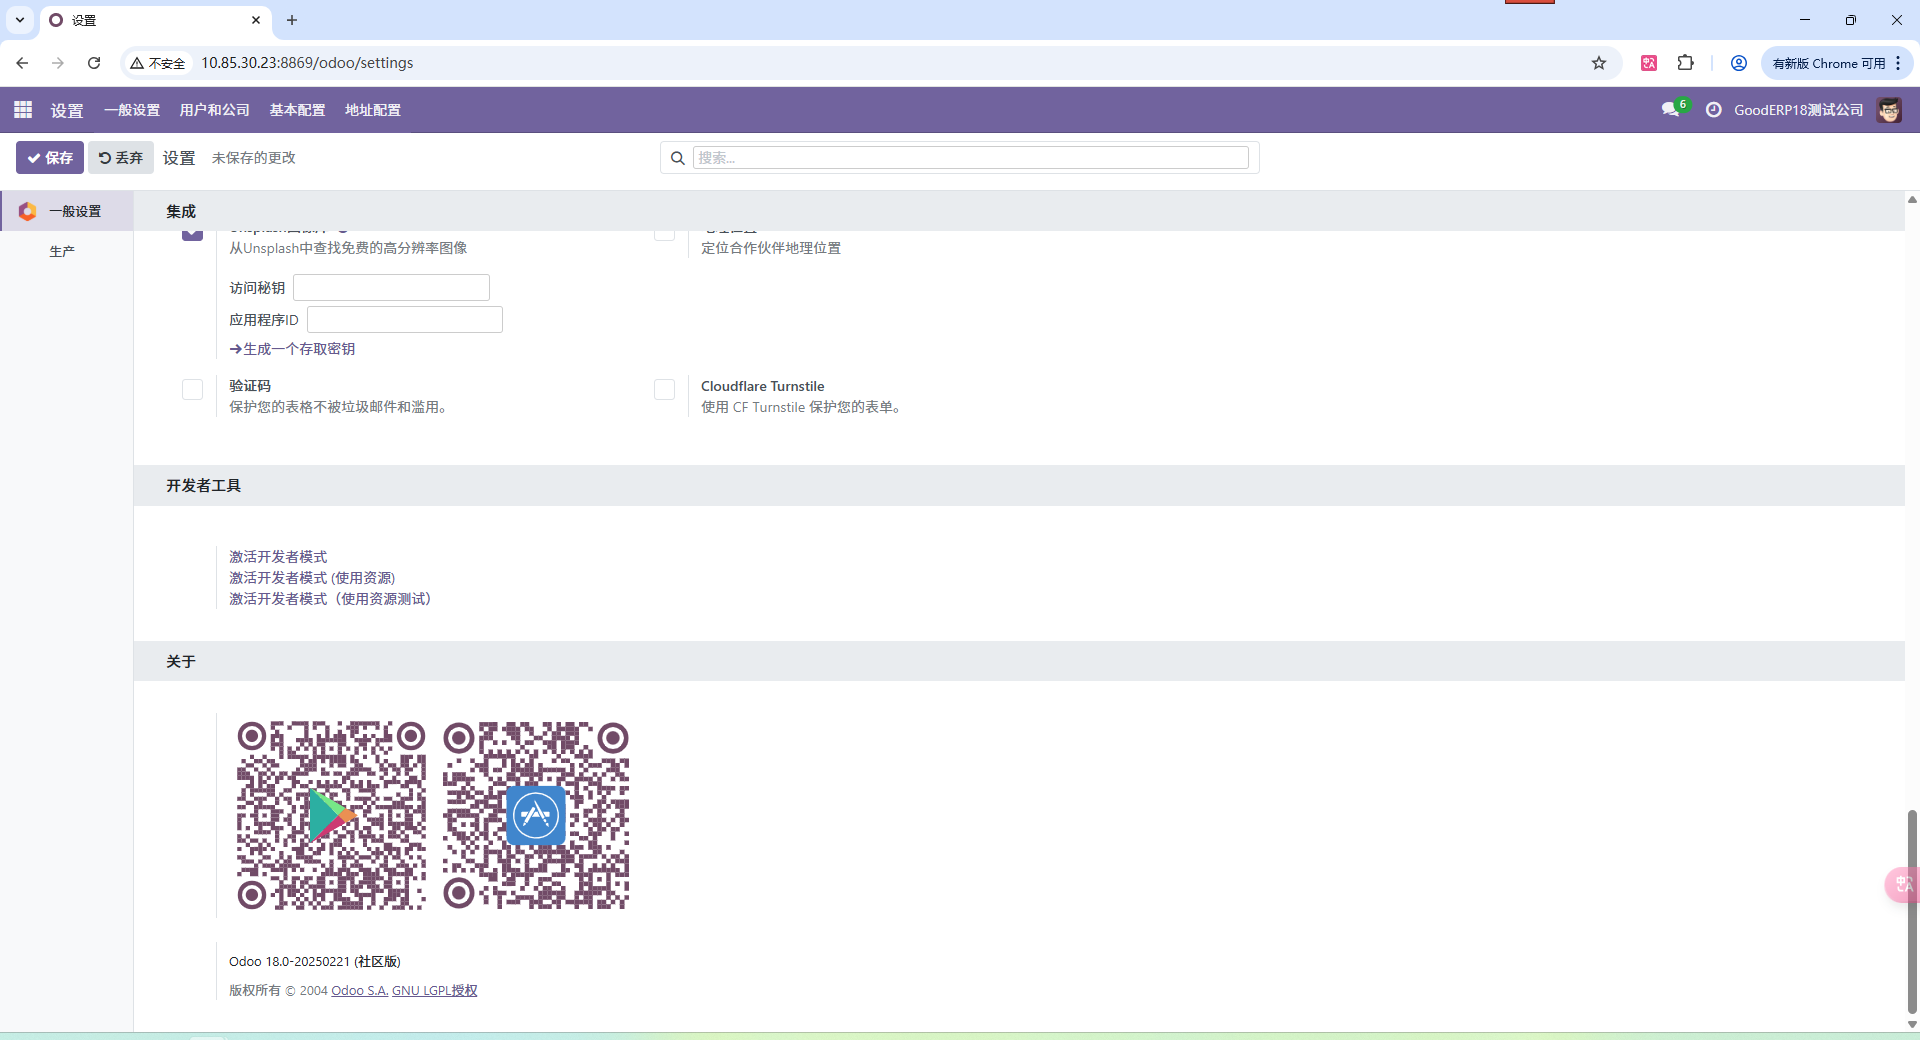Click the GoodERP18测试公司 company name
The image size is (1920, 1040).
(1798, 110)
